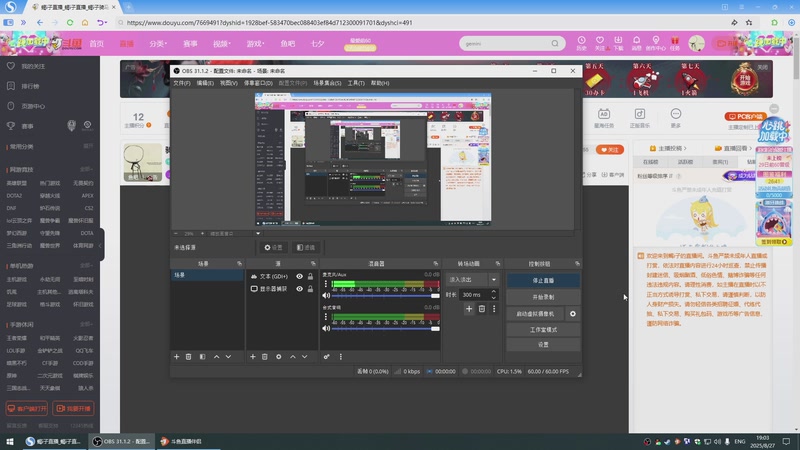This screenshot has width=800, height=450.
Task: Open Douyu download icon in header
Action: pyautogui.click(x=618, y=43)
